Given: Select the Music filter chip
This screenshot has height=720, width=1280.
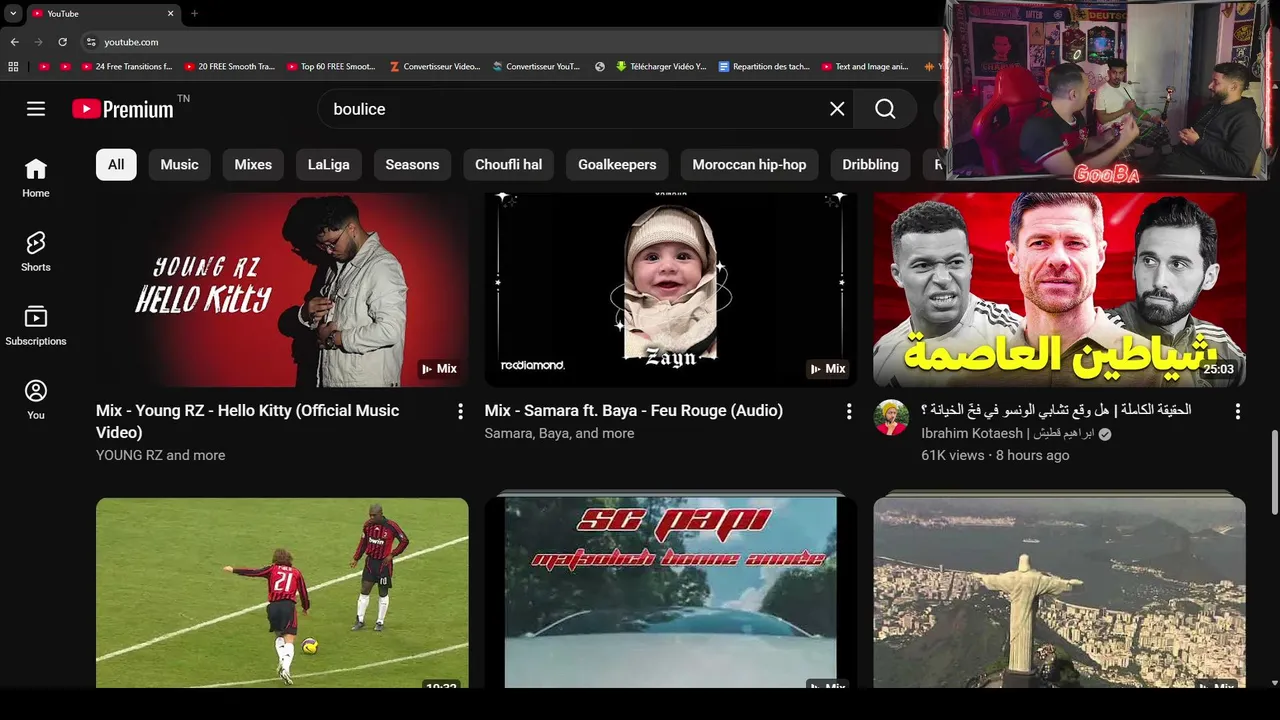Looking at the screenshot, I should [180, 165].
